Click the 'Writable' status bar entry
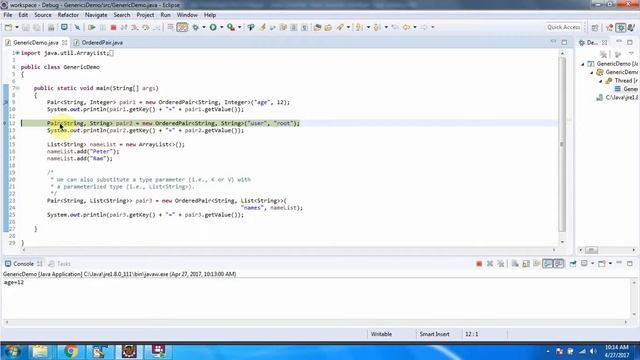 tap(381, 334)
